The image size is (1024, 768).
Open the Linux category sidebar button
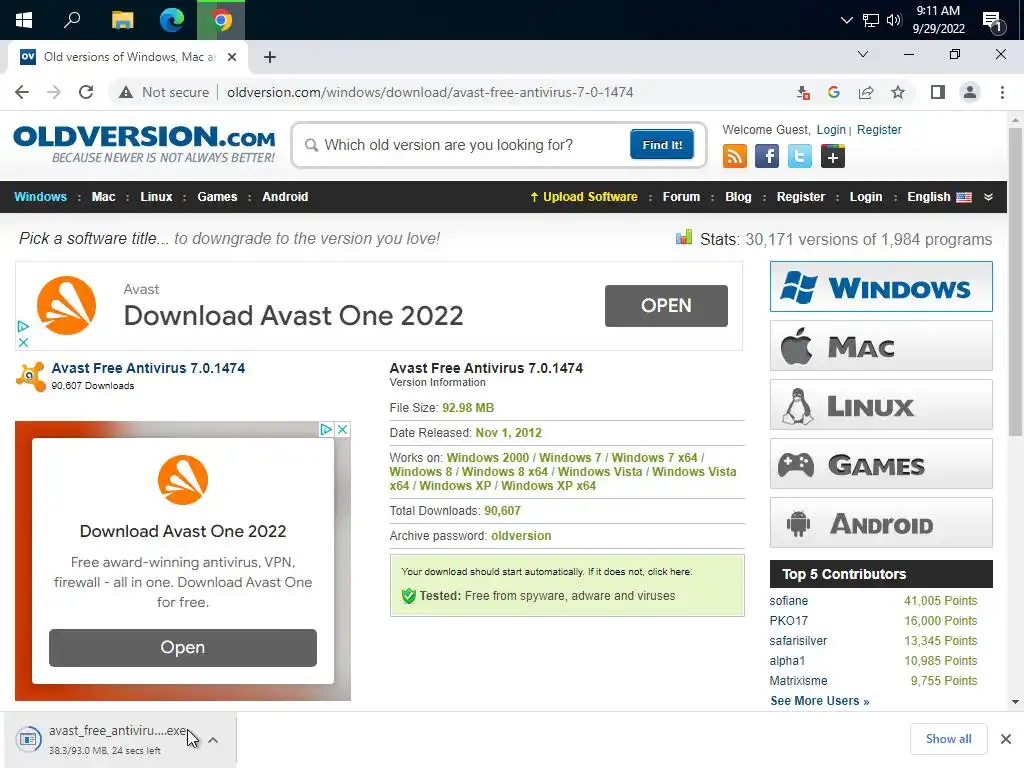(881, 404)
